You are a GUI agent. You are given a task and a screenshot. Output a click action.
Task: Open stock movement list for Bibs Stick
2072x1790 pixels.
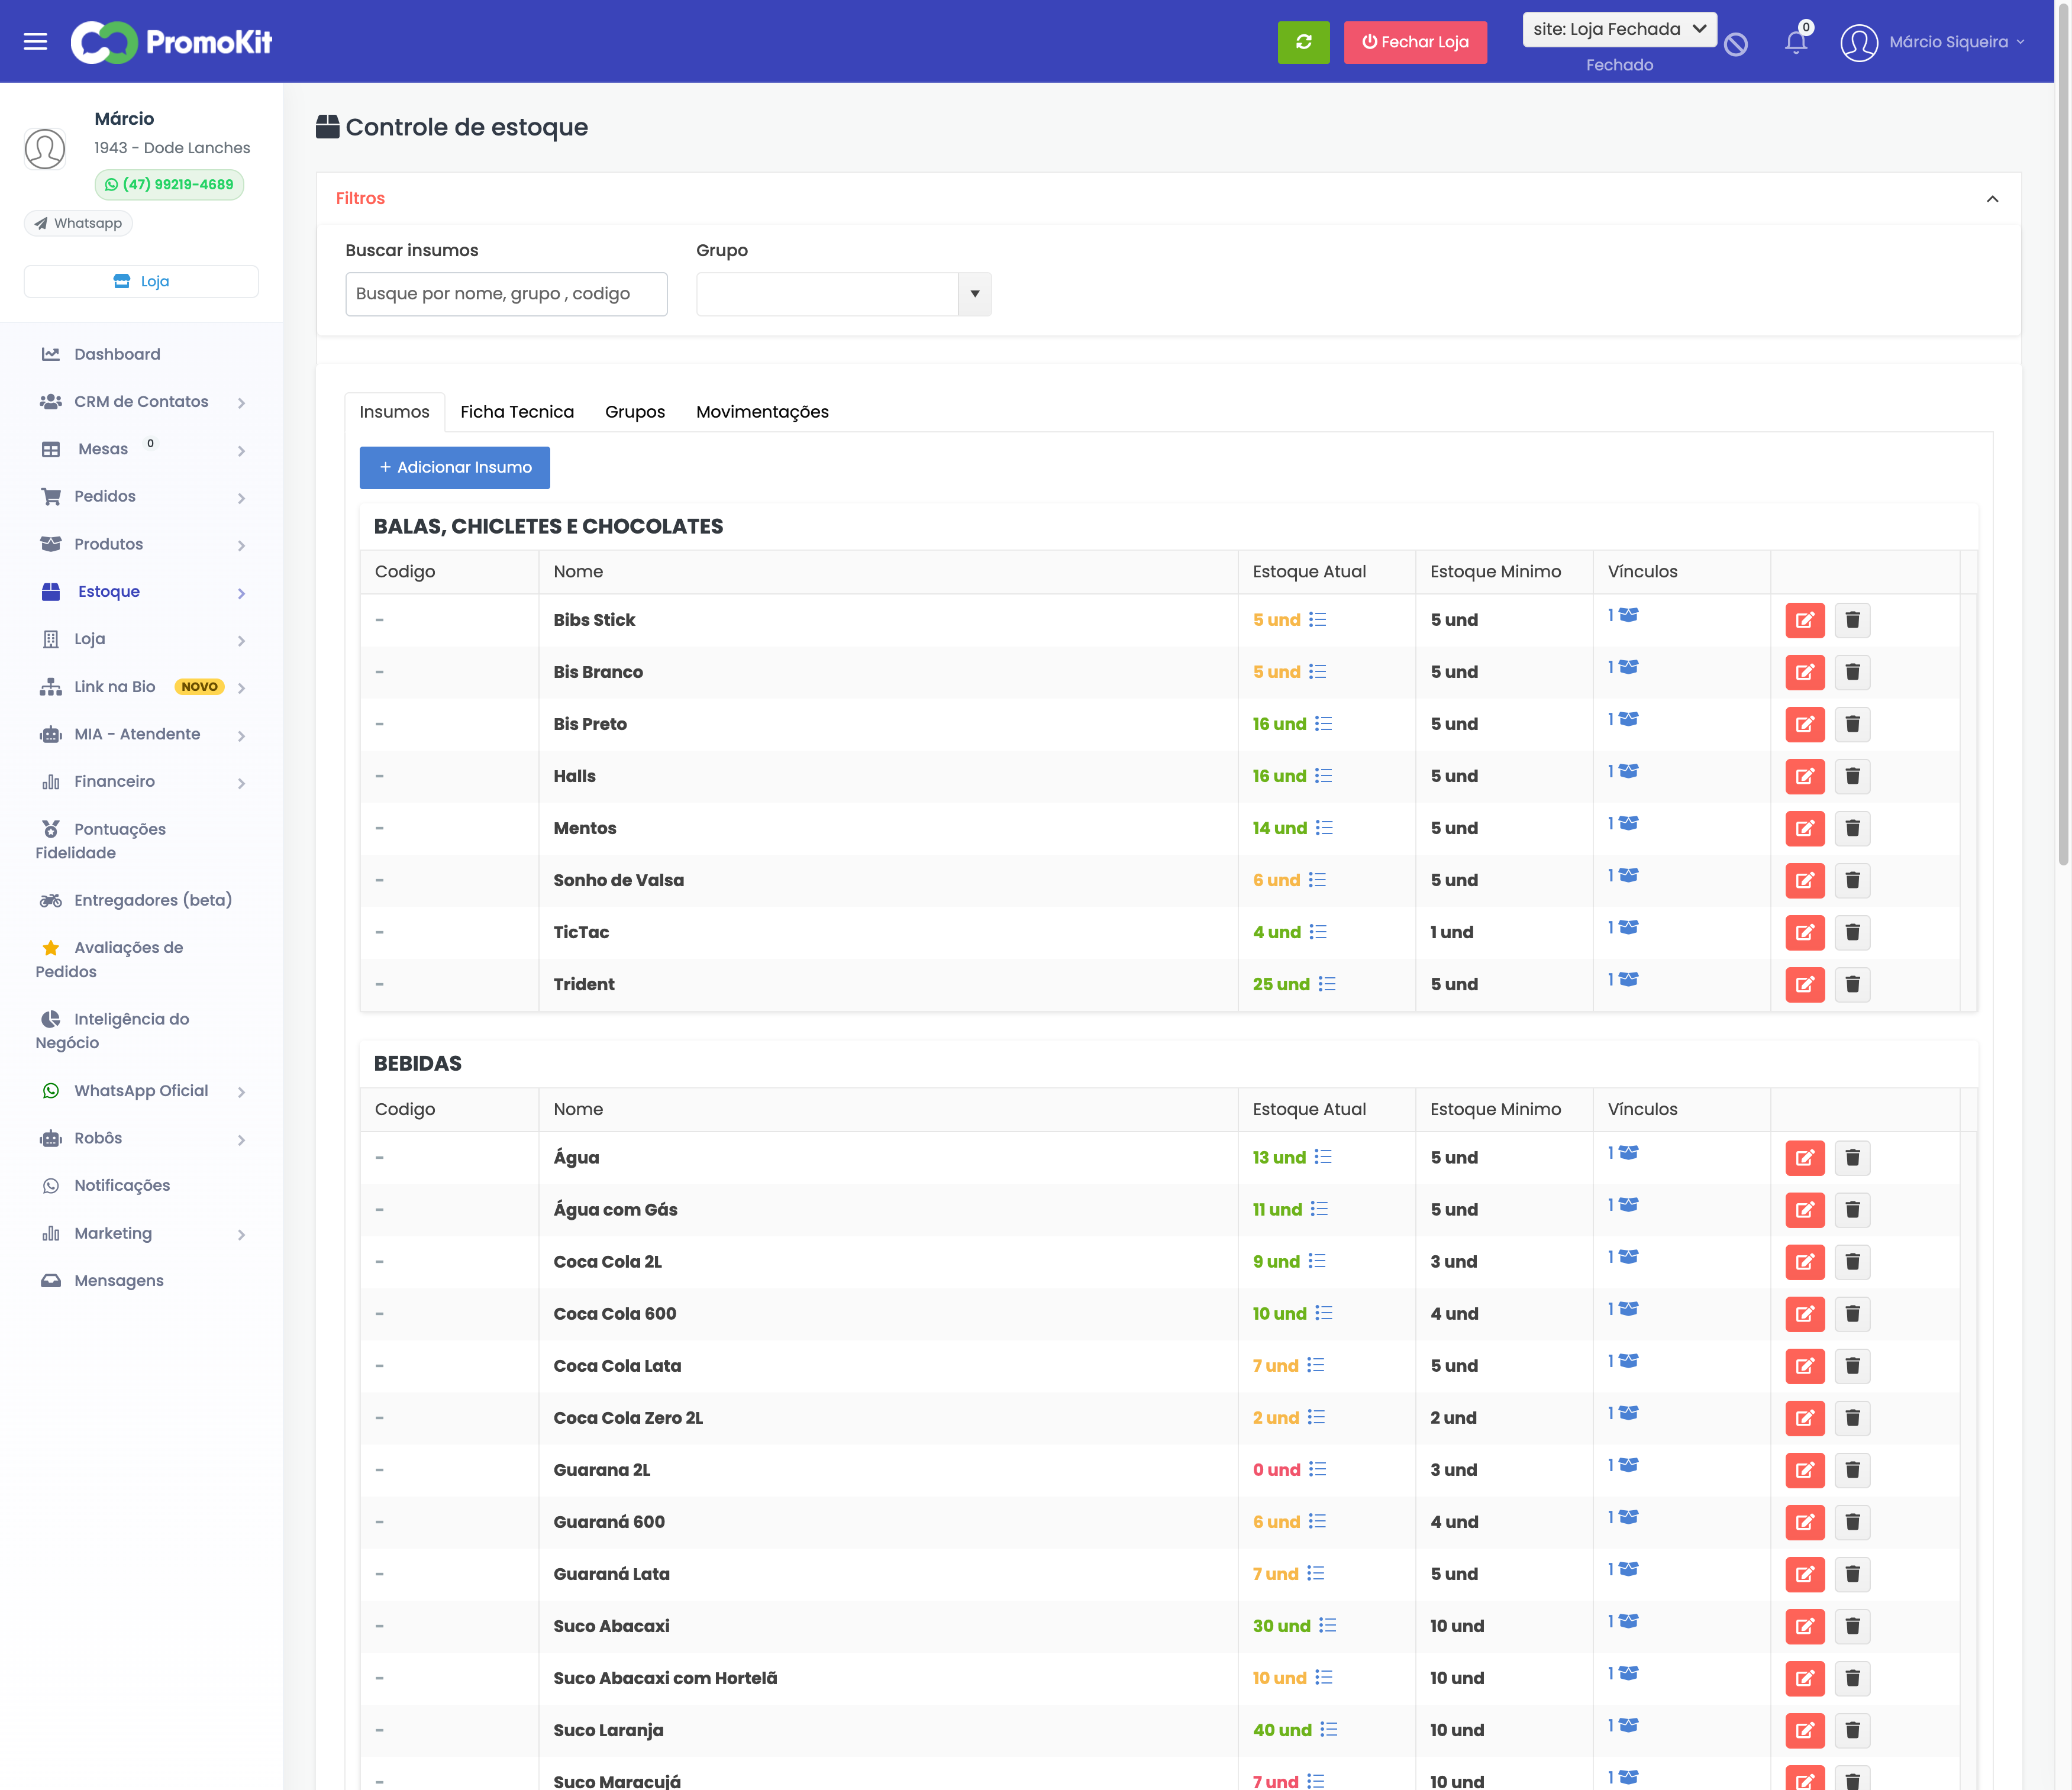[x=1318, y=620]
